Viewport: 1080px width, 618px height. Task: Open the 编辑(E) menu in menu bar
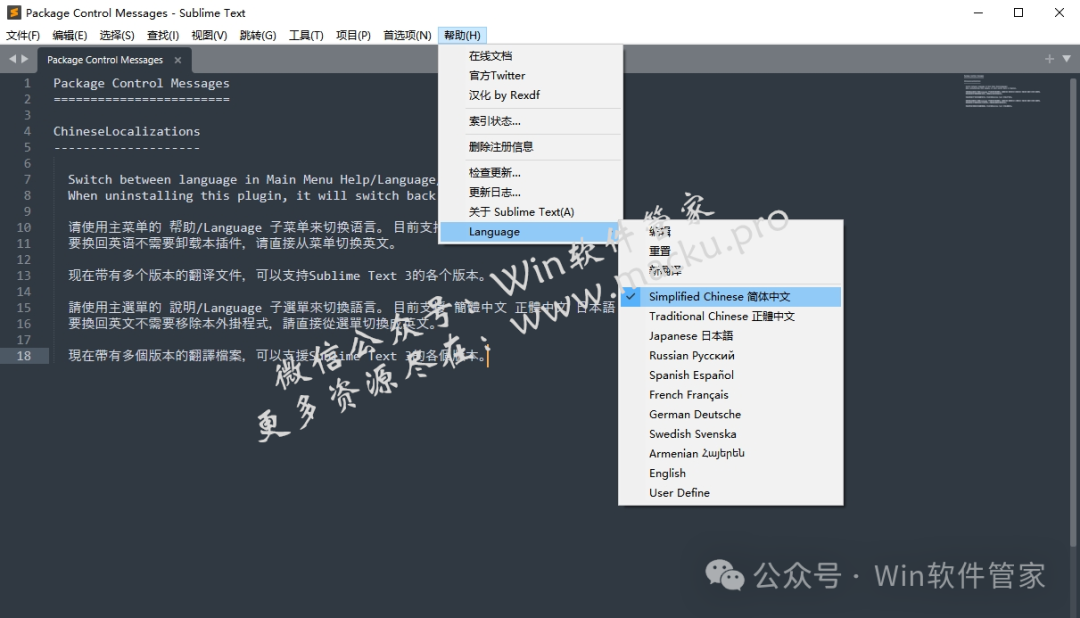(70, 35)
